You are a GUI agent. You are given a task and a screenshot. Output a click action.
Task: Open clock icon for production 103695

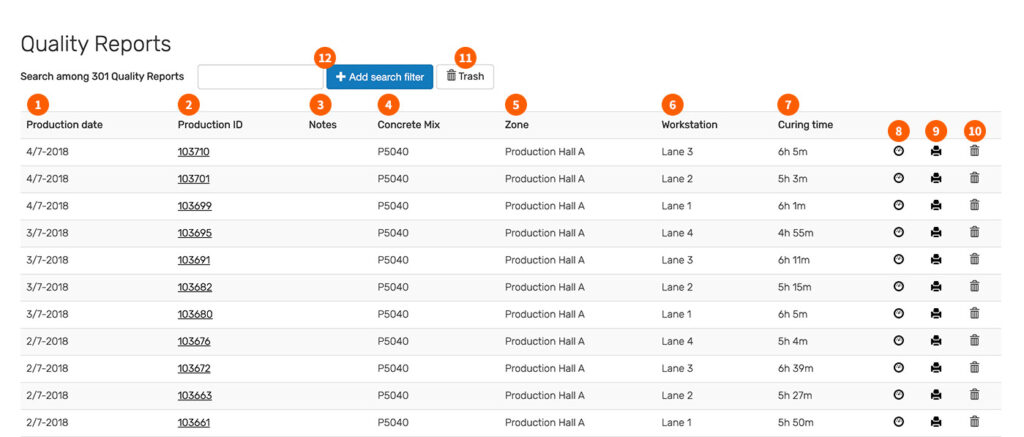click(x=899, y=232)
